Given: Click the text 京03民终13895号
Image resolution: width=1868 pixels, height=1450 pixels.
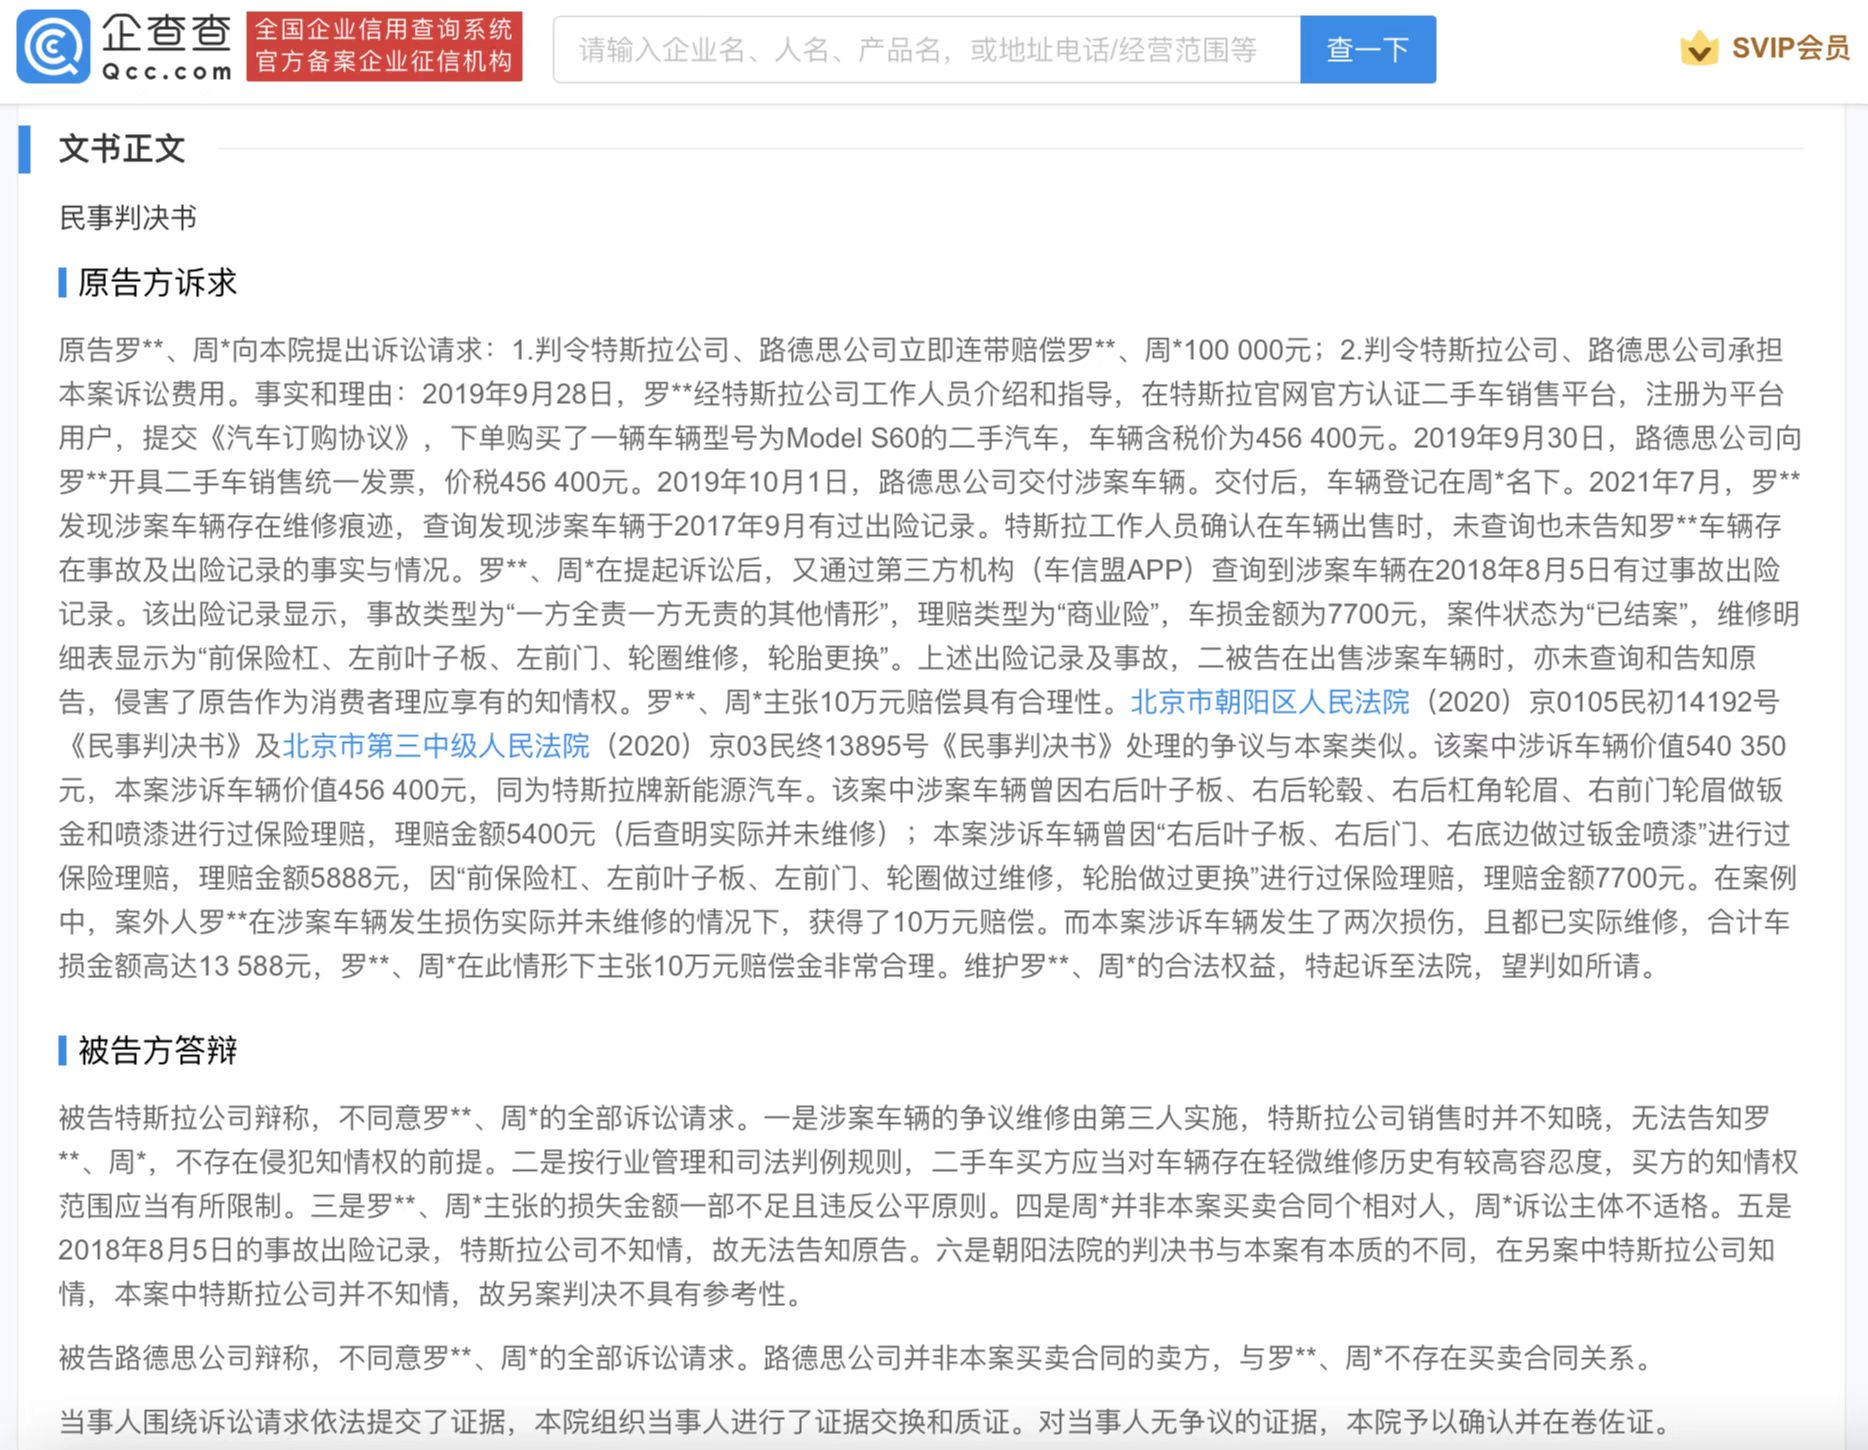Looking at the screenshot, I should point(819,746).
